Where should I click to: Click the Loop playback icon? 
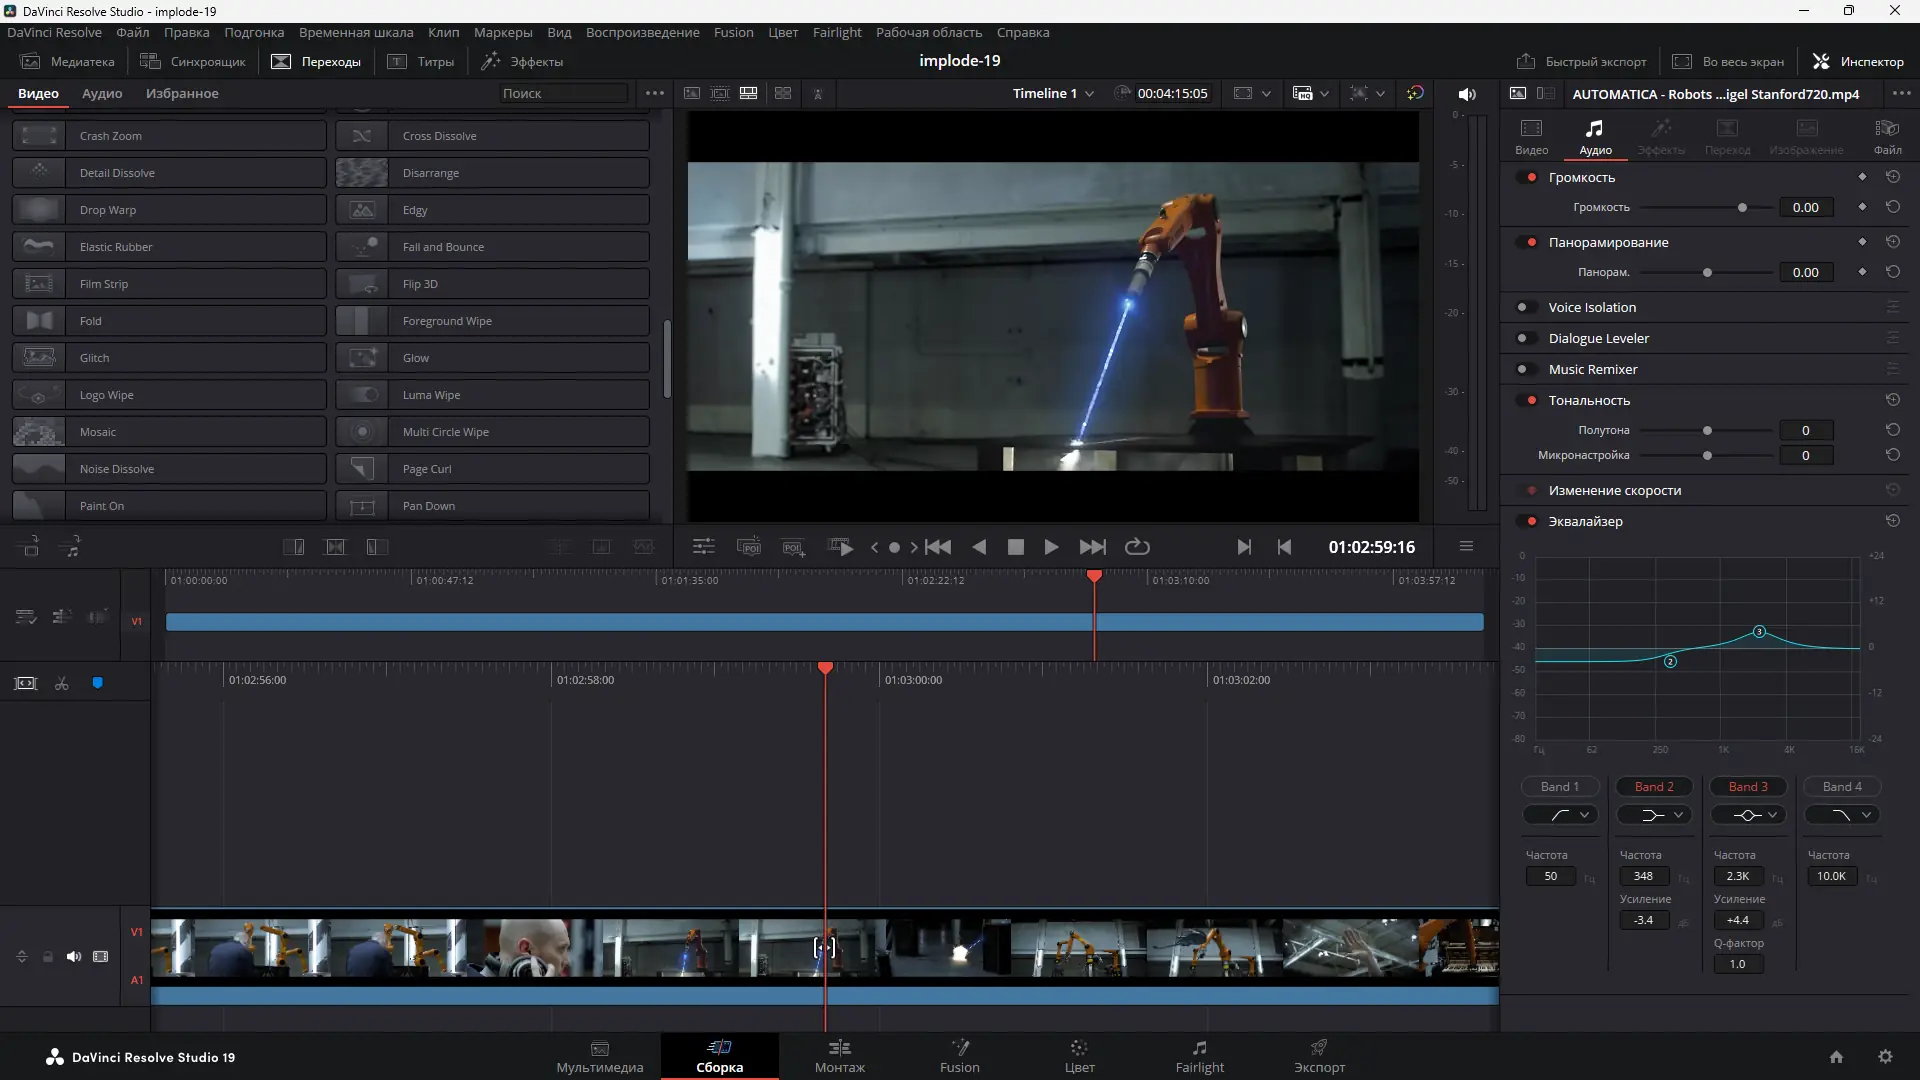[1137, 547]
